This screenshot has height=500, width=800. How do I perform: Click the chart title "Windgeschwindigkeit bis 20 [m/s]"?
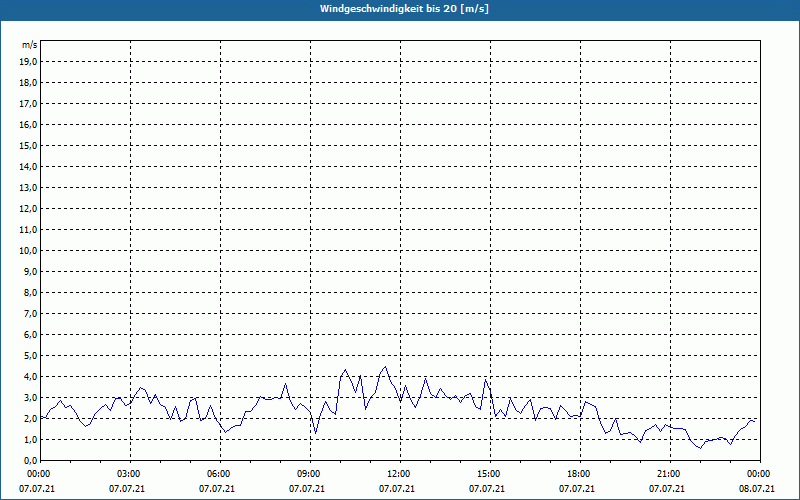click(x=404, y=9)
